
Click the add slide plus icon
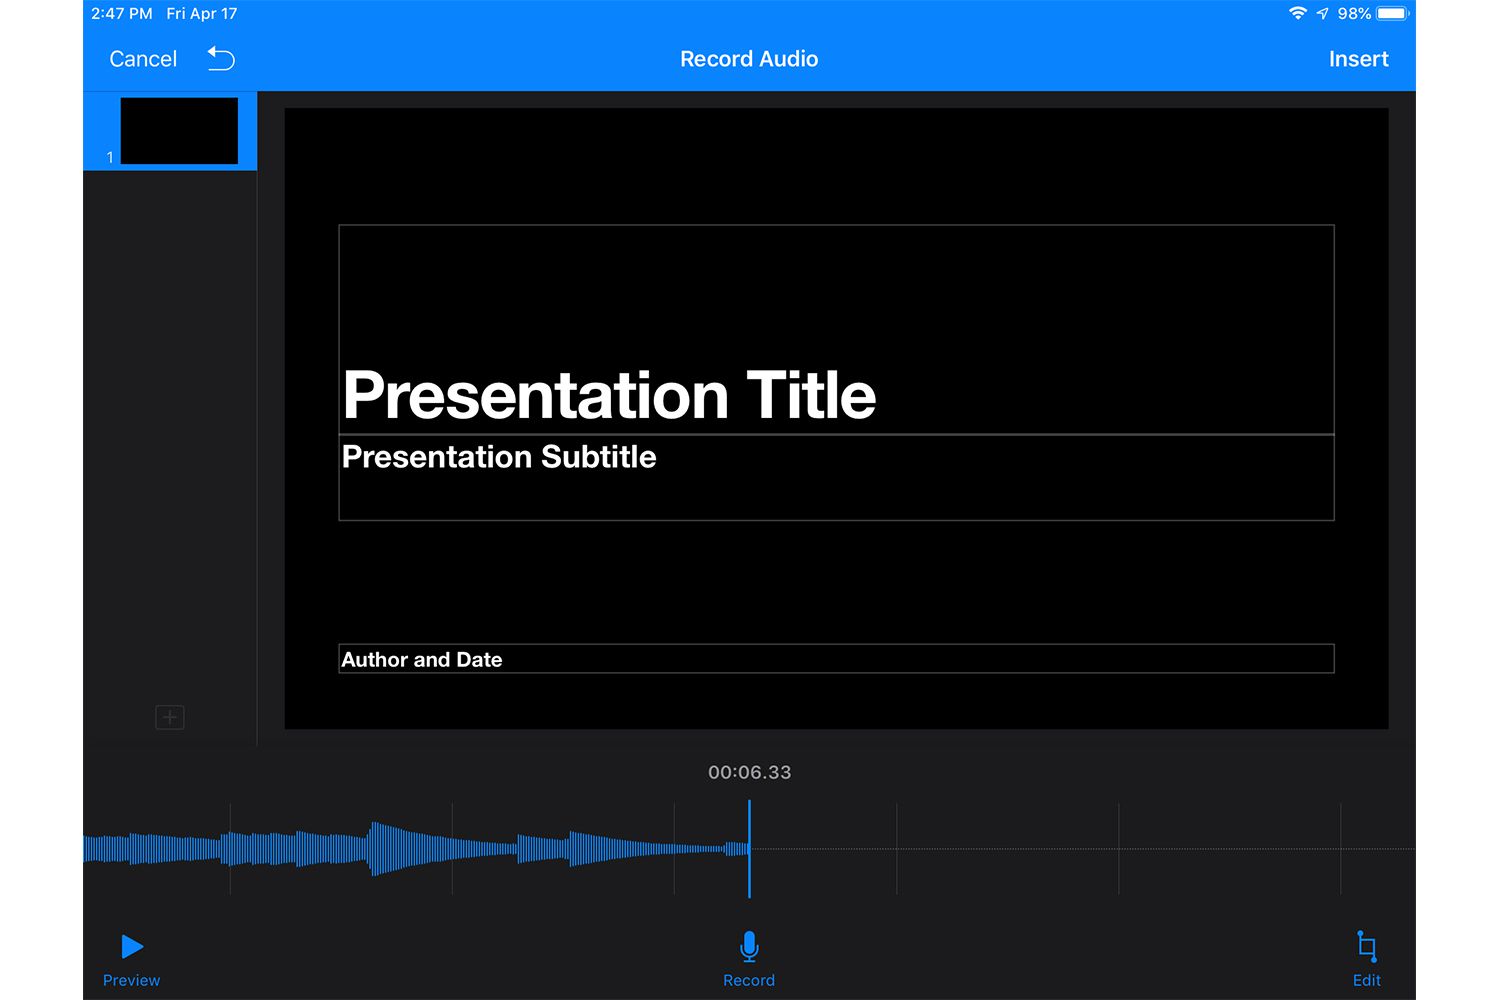170,717
